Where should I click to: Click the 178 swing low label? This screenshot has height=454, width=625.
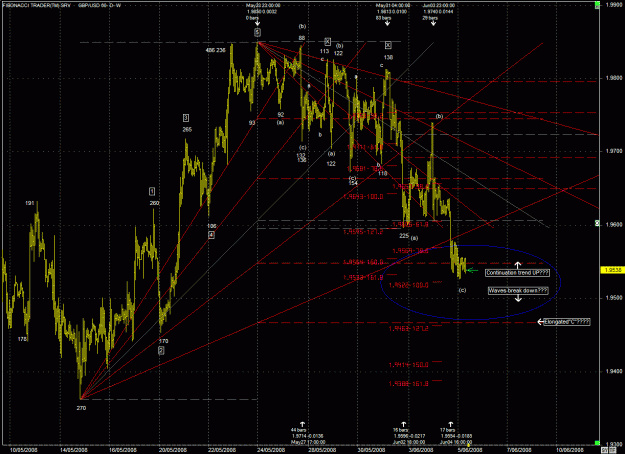(x=22, y=339)
